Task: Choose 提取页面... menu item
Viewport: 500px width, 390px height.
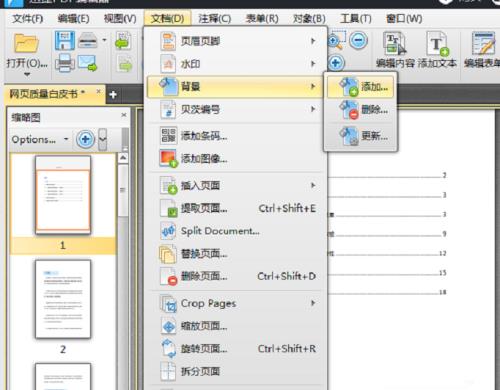Action: pyautogui.click(x=236, y=208)
